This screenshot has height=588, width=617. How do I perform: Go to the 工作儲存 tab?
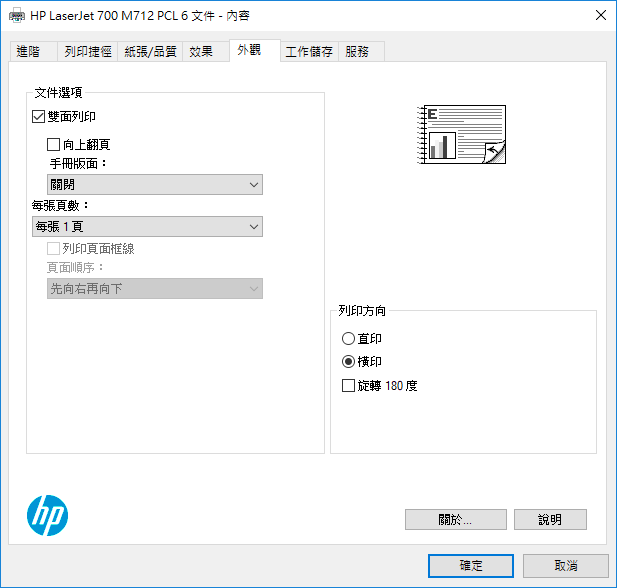[309, 52]
